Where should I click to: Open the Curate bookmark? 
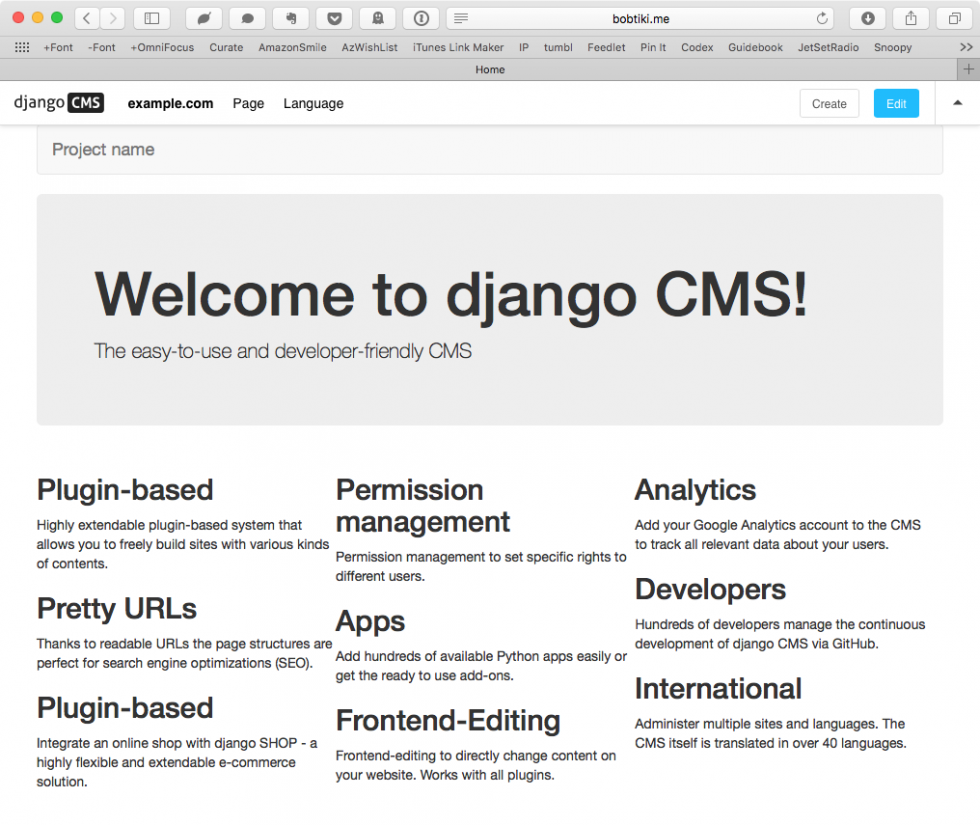[x=226, y=48]
